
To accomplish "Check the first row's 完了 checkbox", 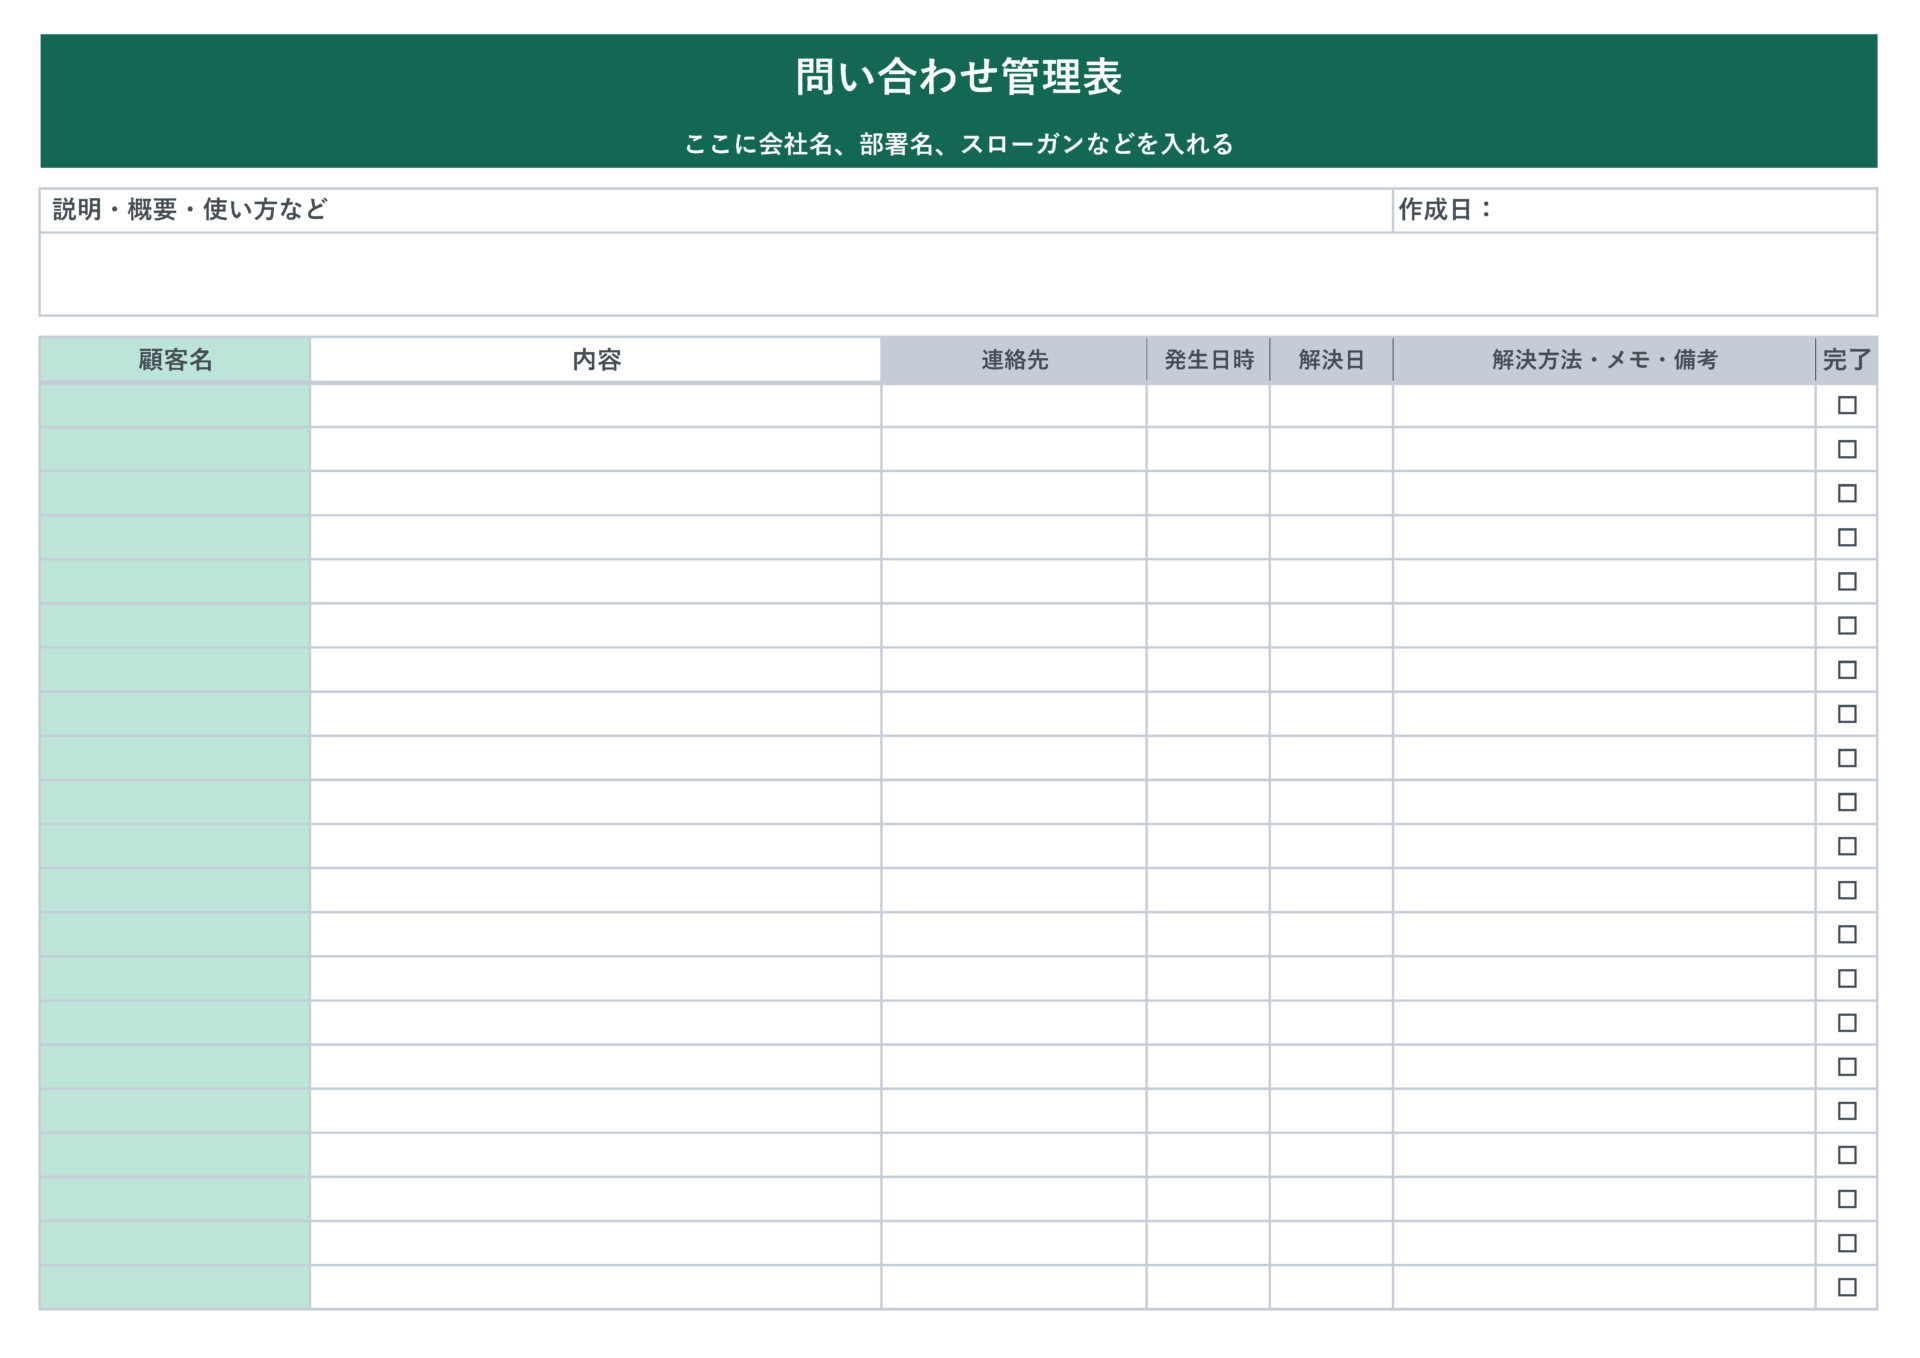I will pyautogui.click(x=1846, y=405).
